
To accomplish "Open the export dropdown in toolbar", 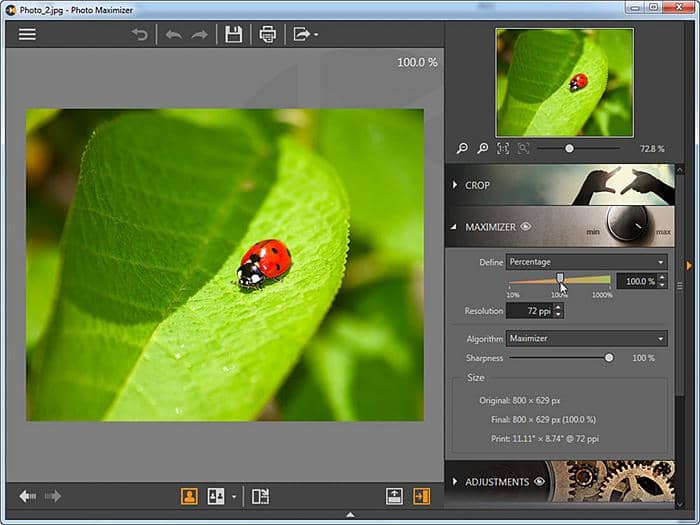I will [304, 34].
